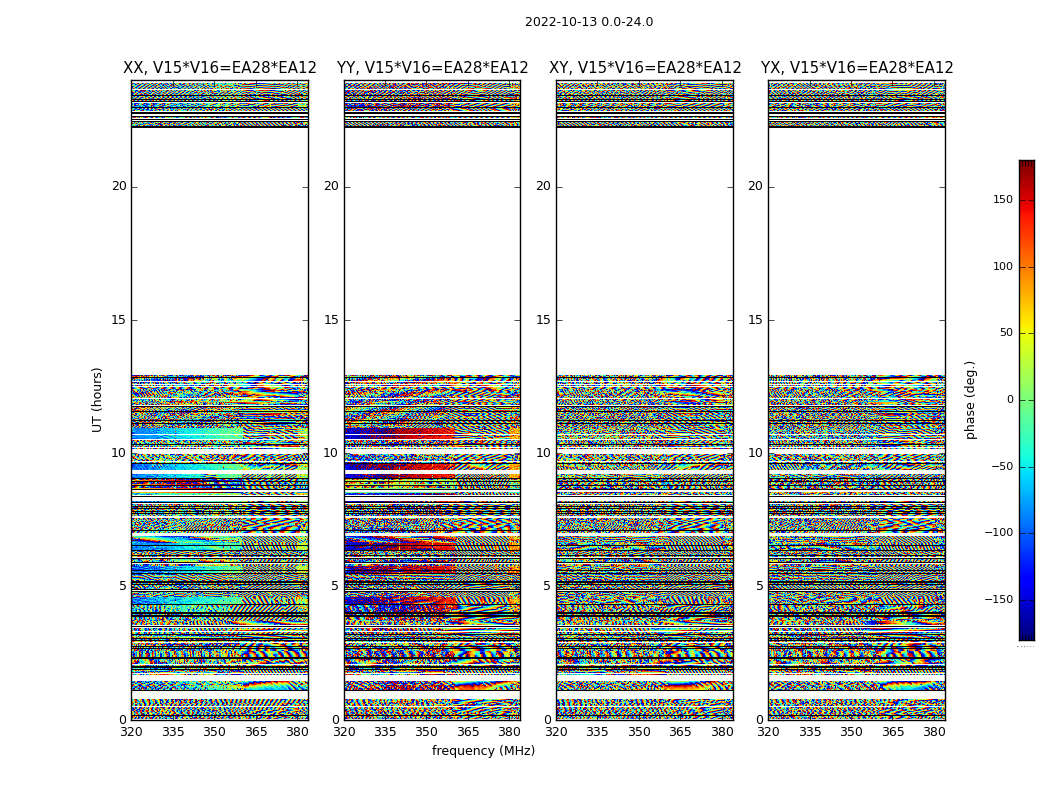Viewport: 1050px width, 800px height.
Task: Click the 10 hour tick of YY panel
Action: [331, 453]
